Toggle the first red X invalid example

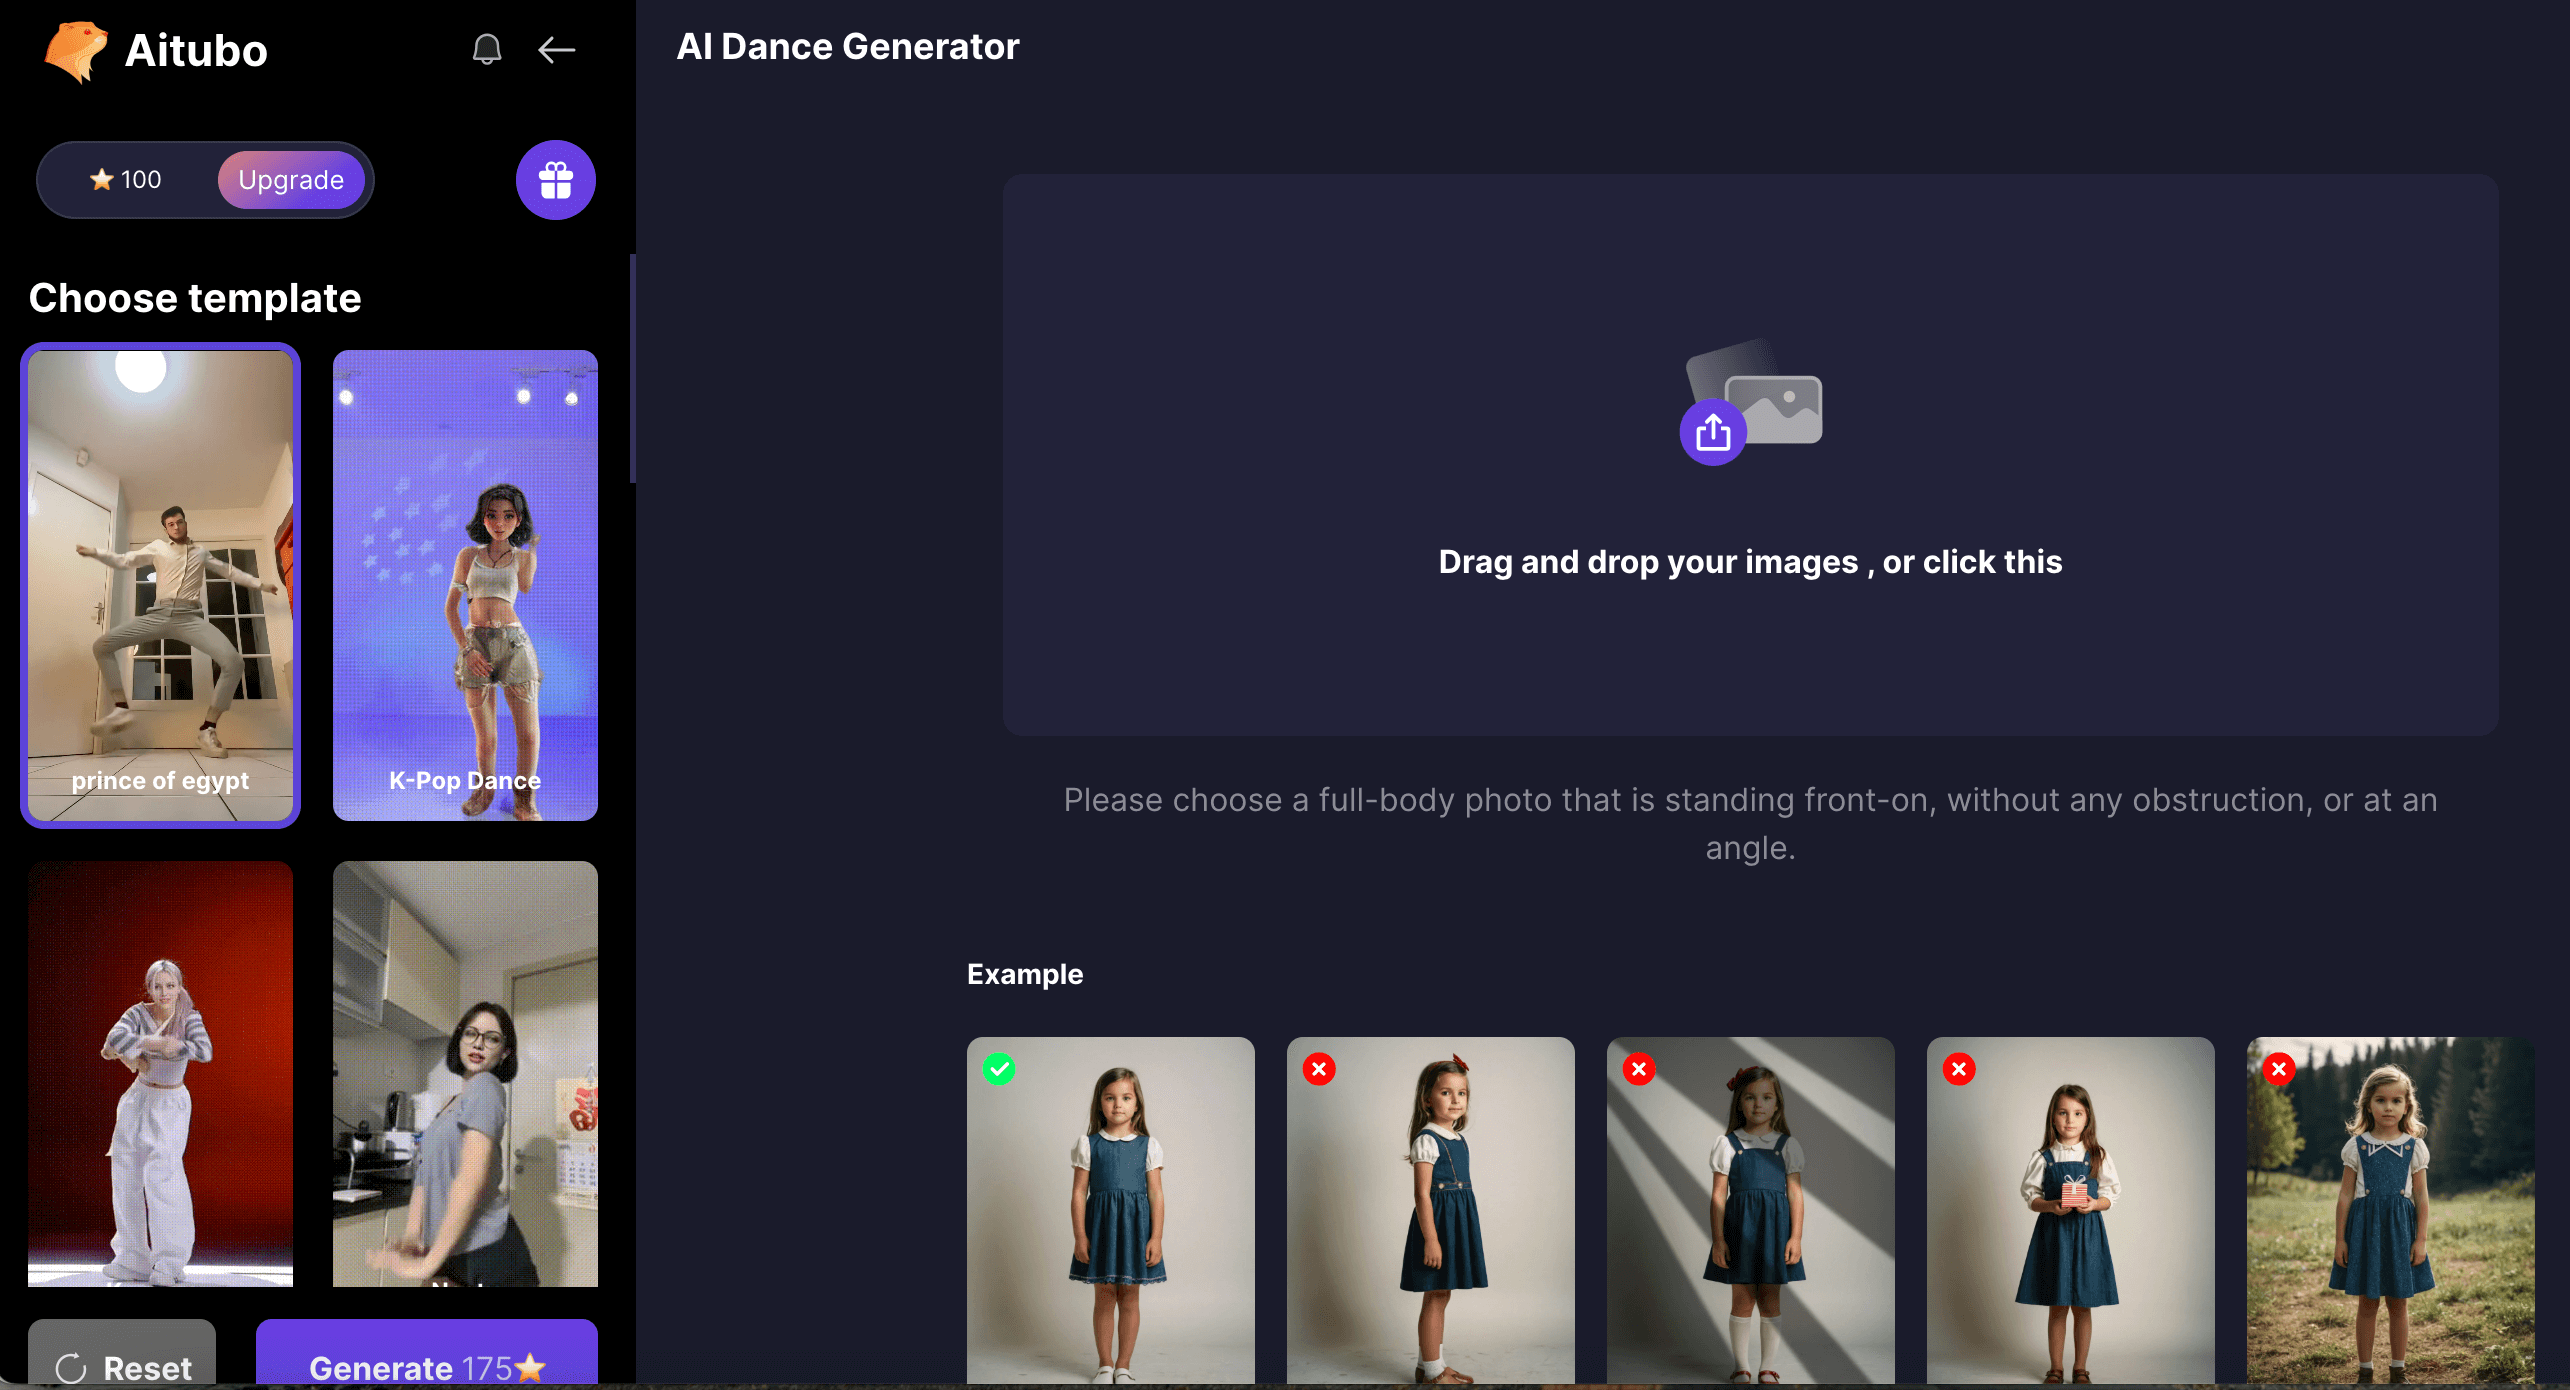(x=1318, y=1070)
